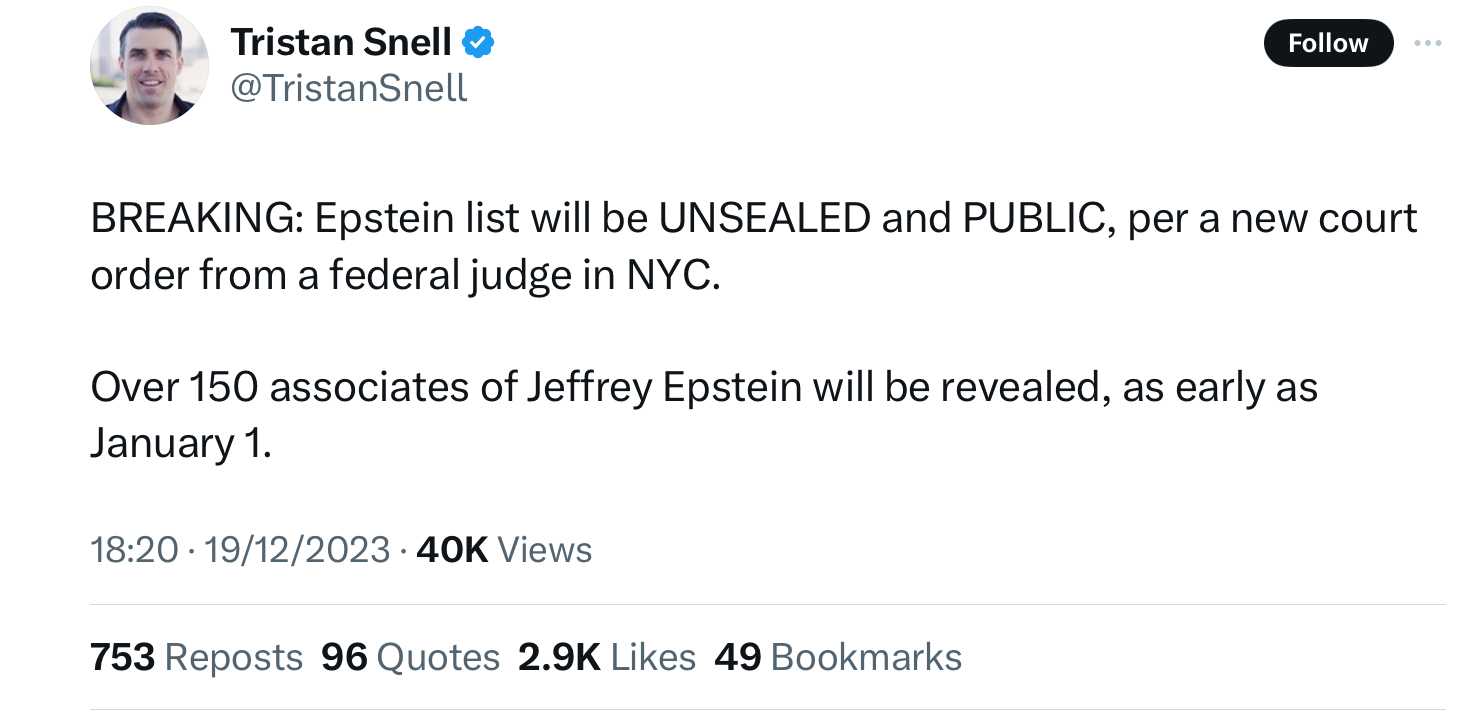Screen dimensions: 1484x713
Task: Visit the @TristanSnell handle link
Action: coord(349,89)
